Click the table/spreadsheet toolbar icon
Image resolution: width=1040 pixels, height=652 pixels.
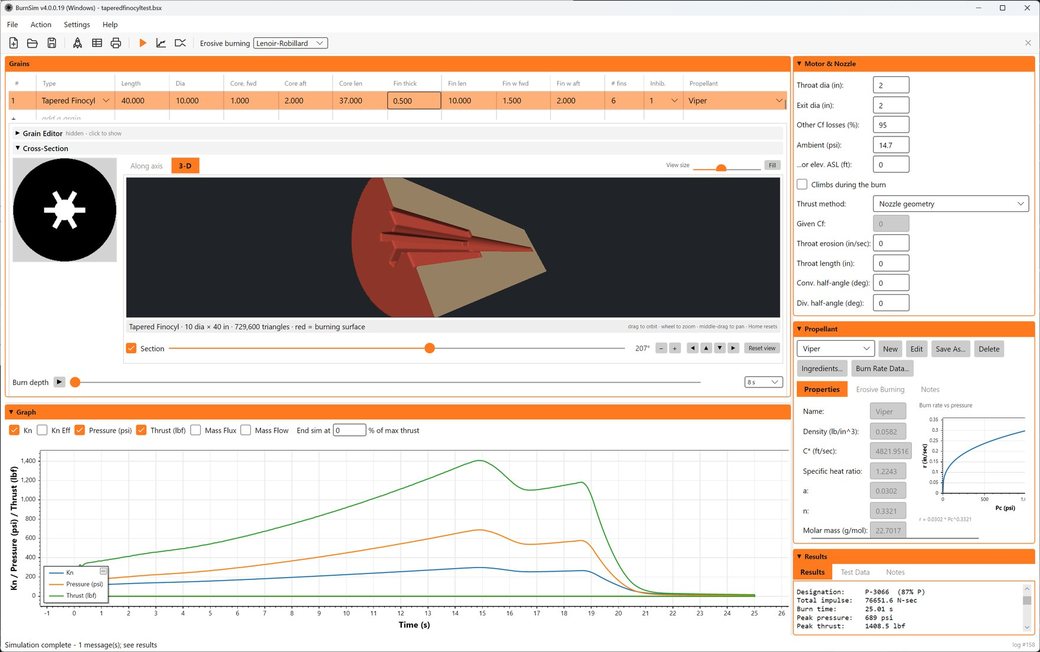click(x=97, y=43)
